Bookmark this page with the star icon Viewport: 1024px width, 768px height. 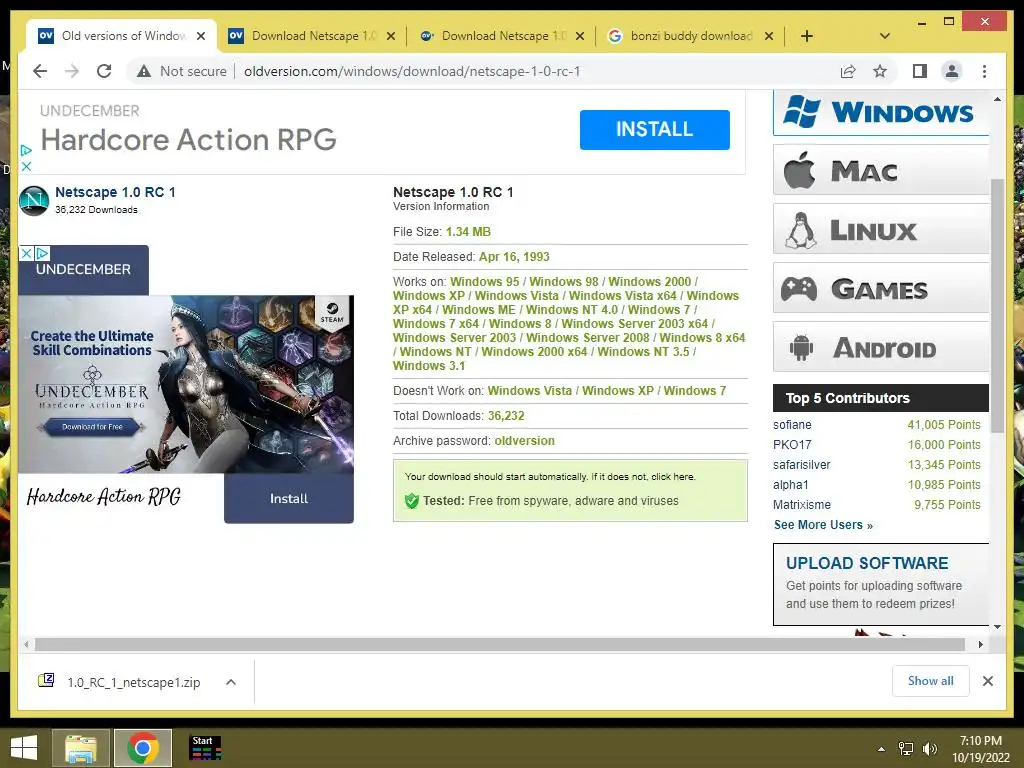(880, 71)
